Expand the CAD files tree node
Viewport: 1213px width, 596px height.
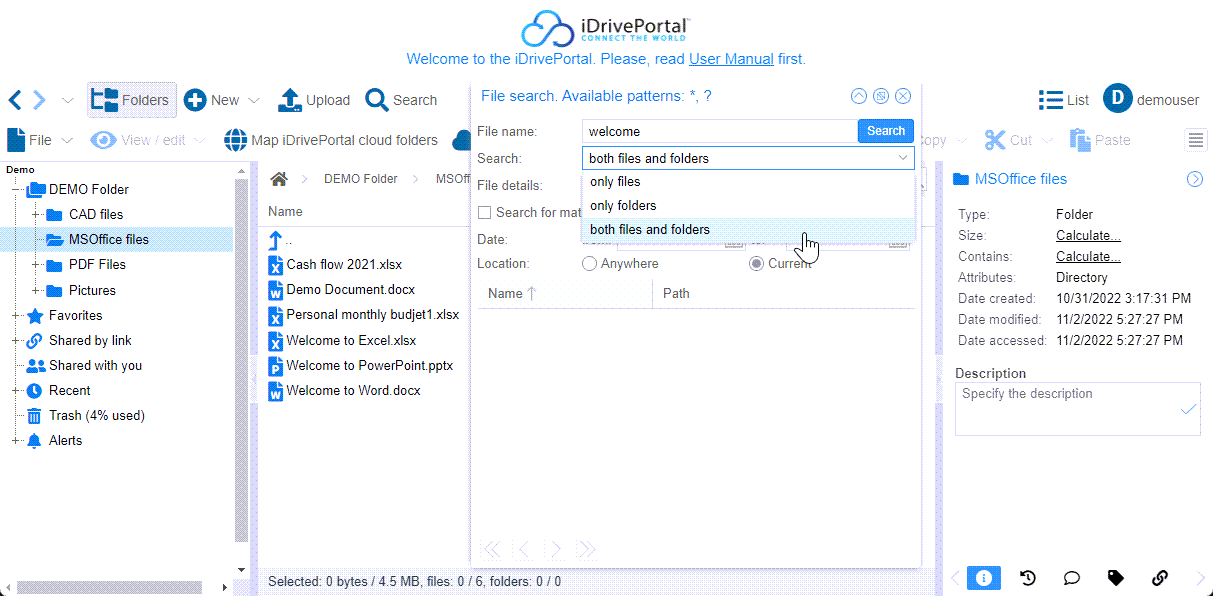coord(36,214)
